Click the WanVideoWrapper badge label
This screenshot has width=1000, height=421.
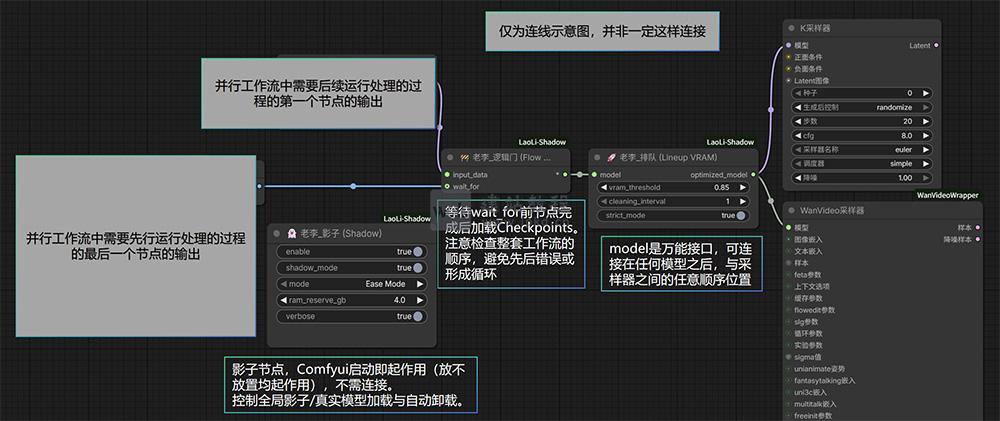[x=948, y=195]
